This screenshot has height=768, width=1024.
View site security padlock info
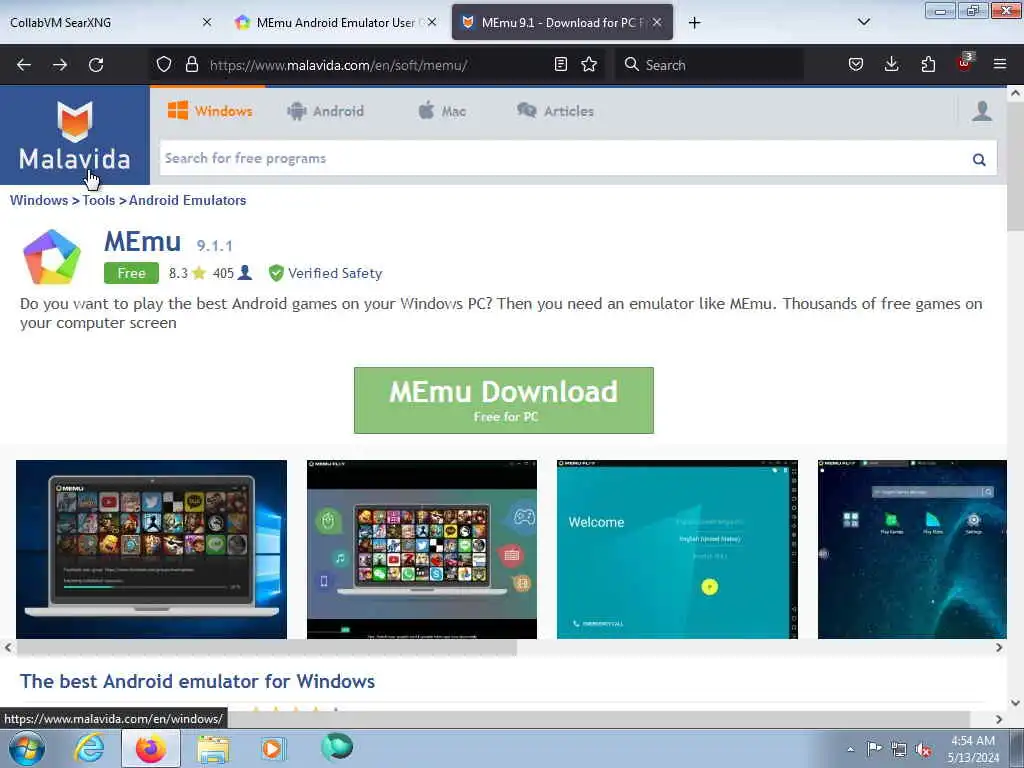[191, 64]
